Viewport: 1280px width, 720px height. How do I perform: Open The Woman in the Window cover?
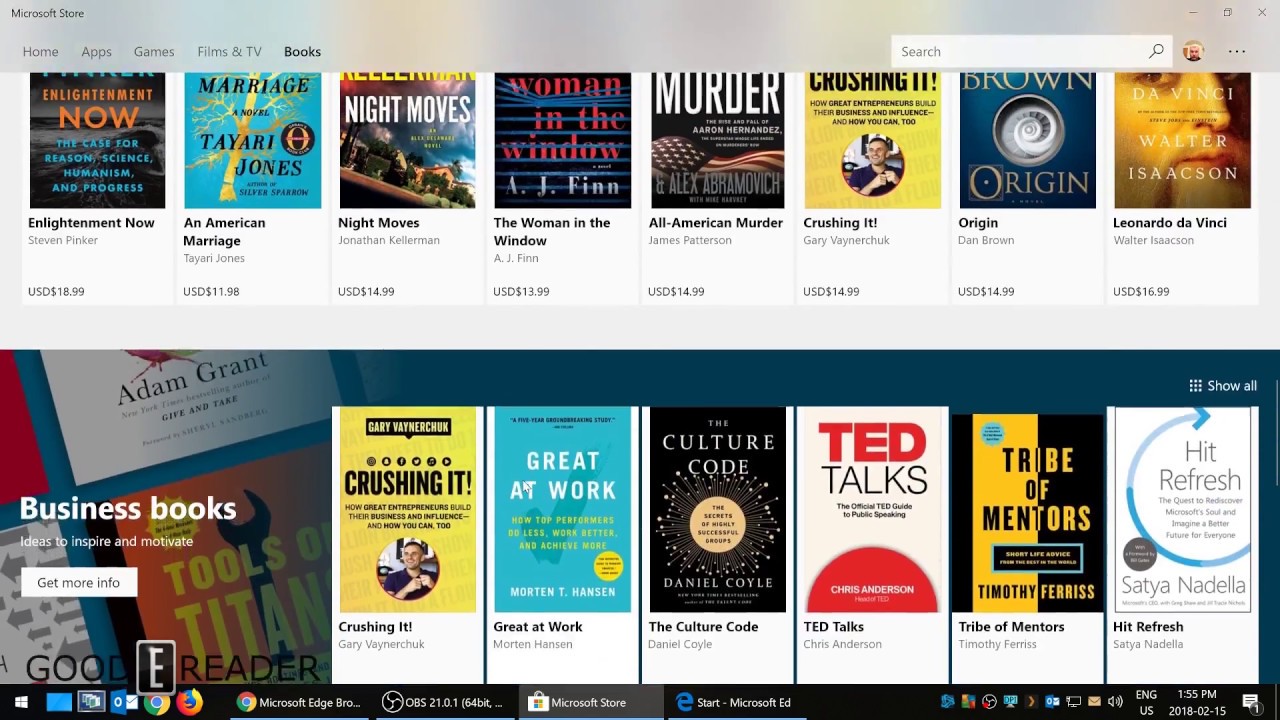562,140
